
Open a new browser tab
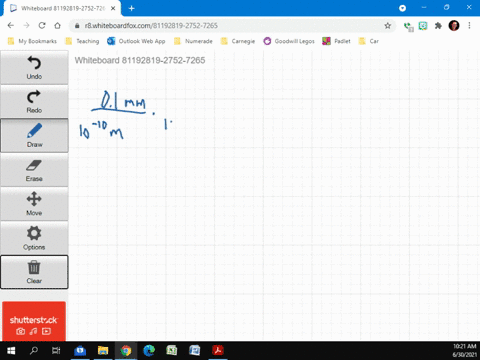pyautogui.click(x=132, y=8)
